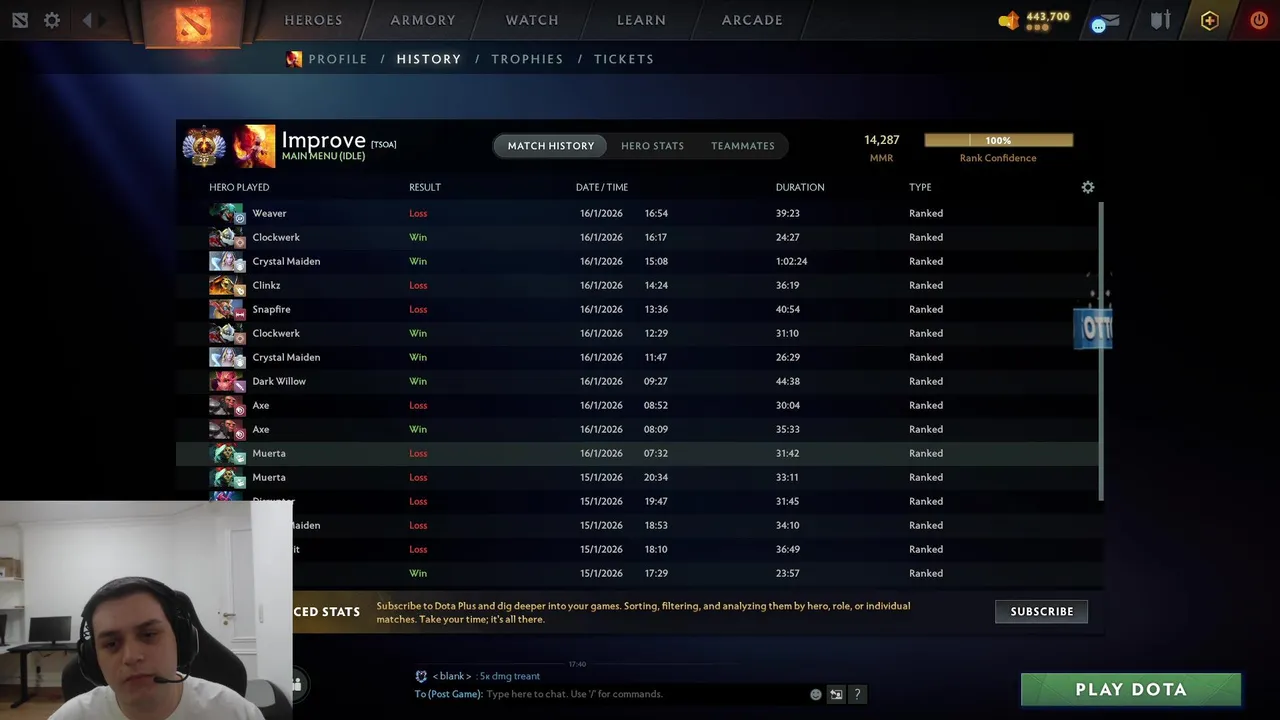Click the DATE / TIME column header
Image resolution: width=1280 pixels, height=720 pixels.
coord(602,187)
